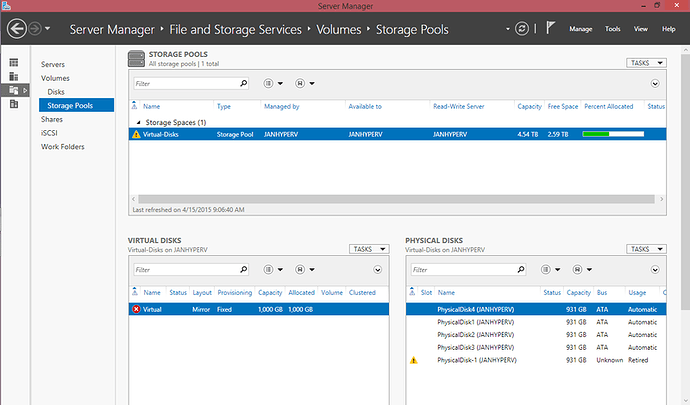This screenshot has height=405, width=690.
Task: Open the notifications flag
Action: click(552, 30)
